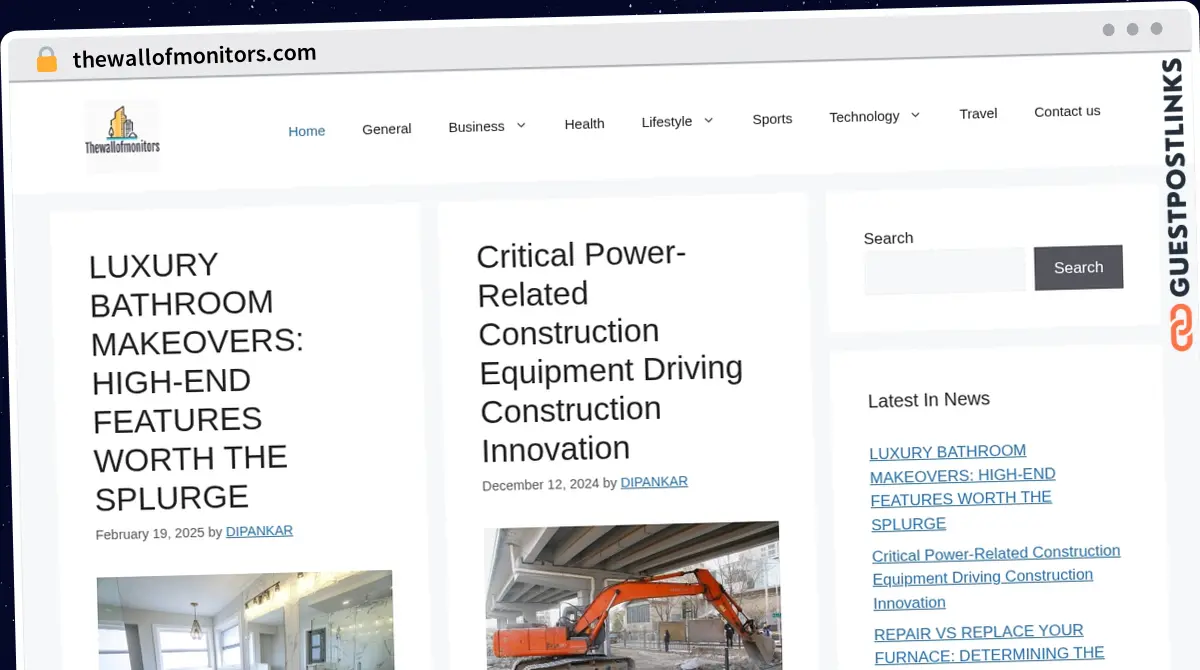Expand the Business menu chevron
The image size is (1200, 670).
[x=520, y=125]
